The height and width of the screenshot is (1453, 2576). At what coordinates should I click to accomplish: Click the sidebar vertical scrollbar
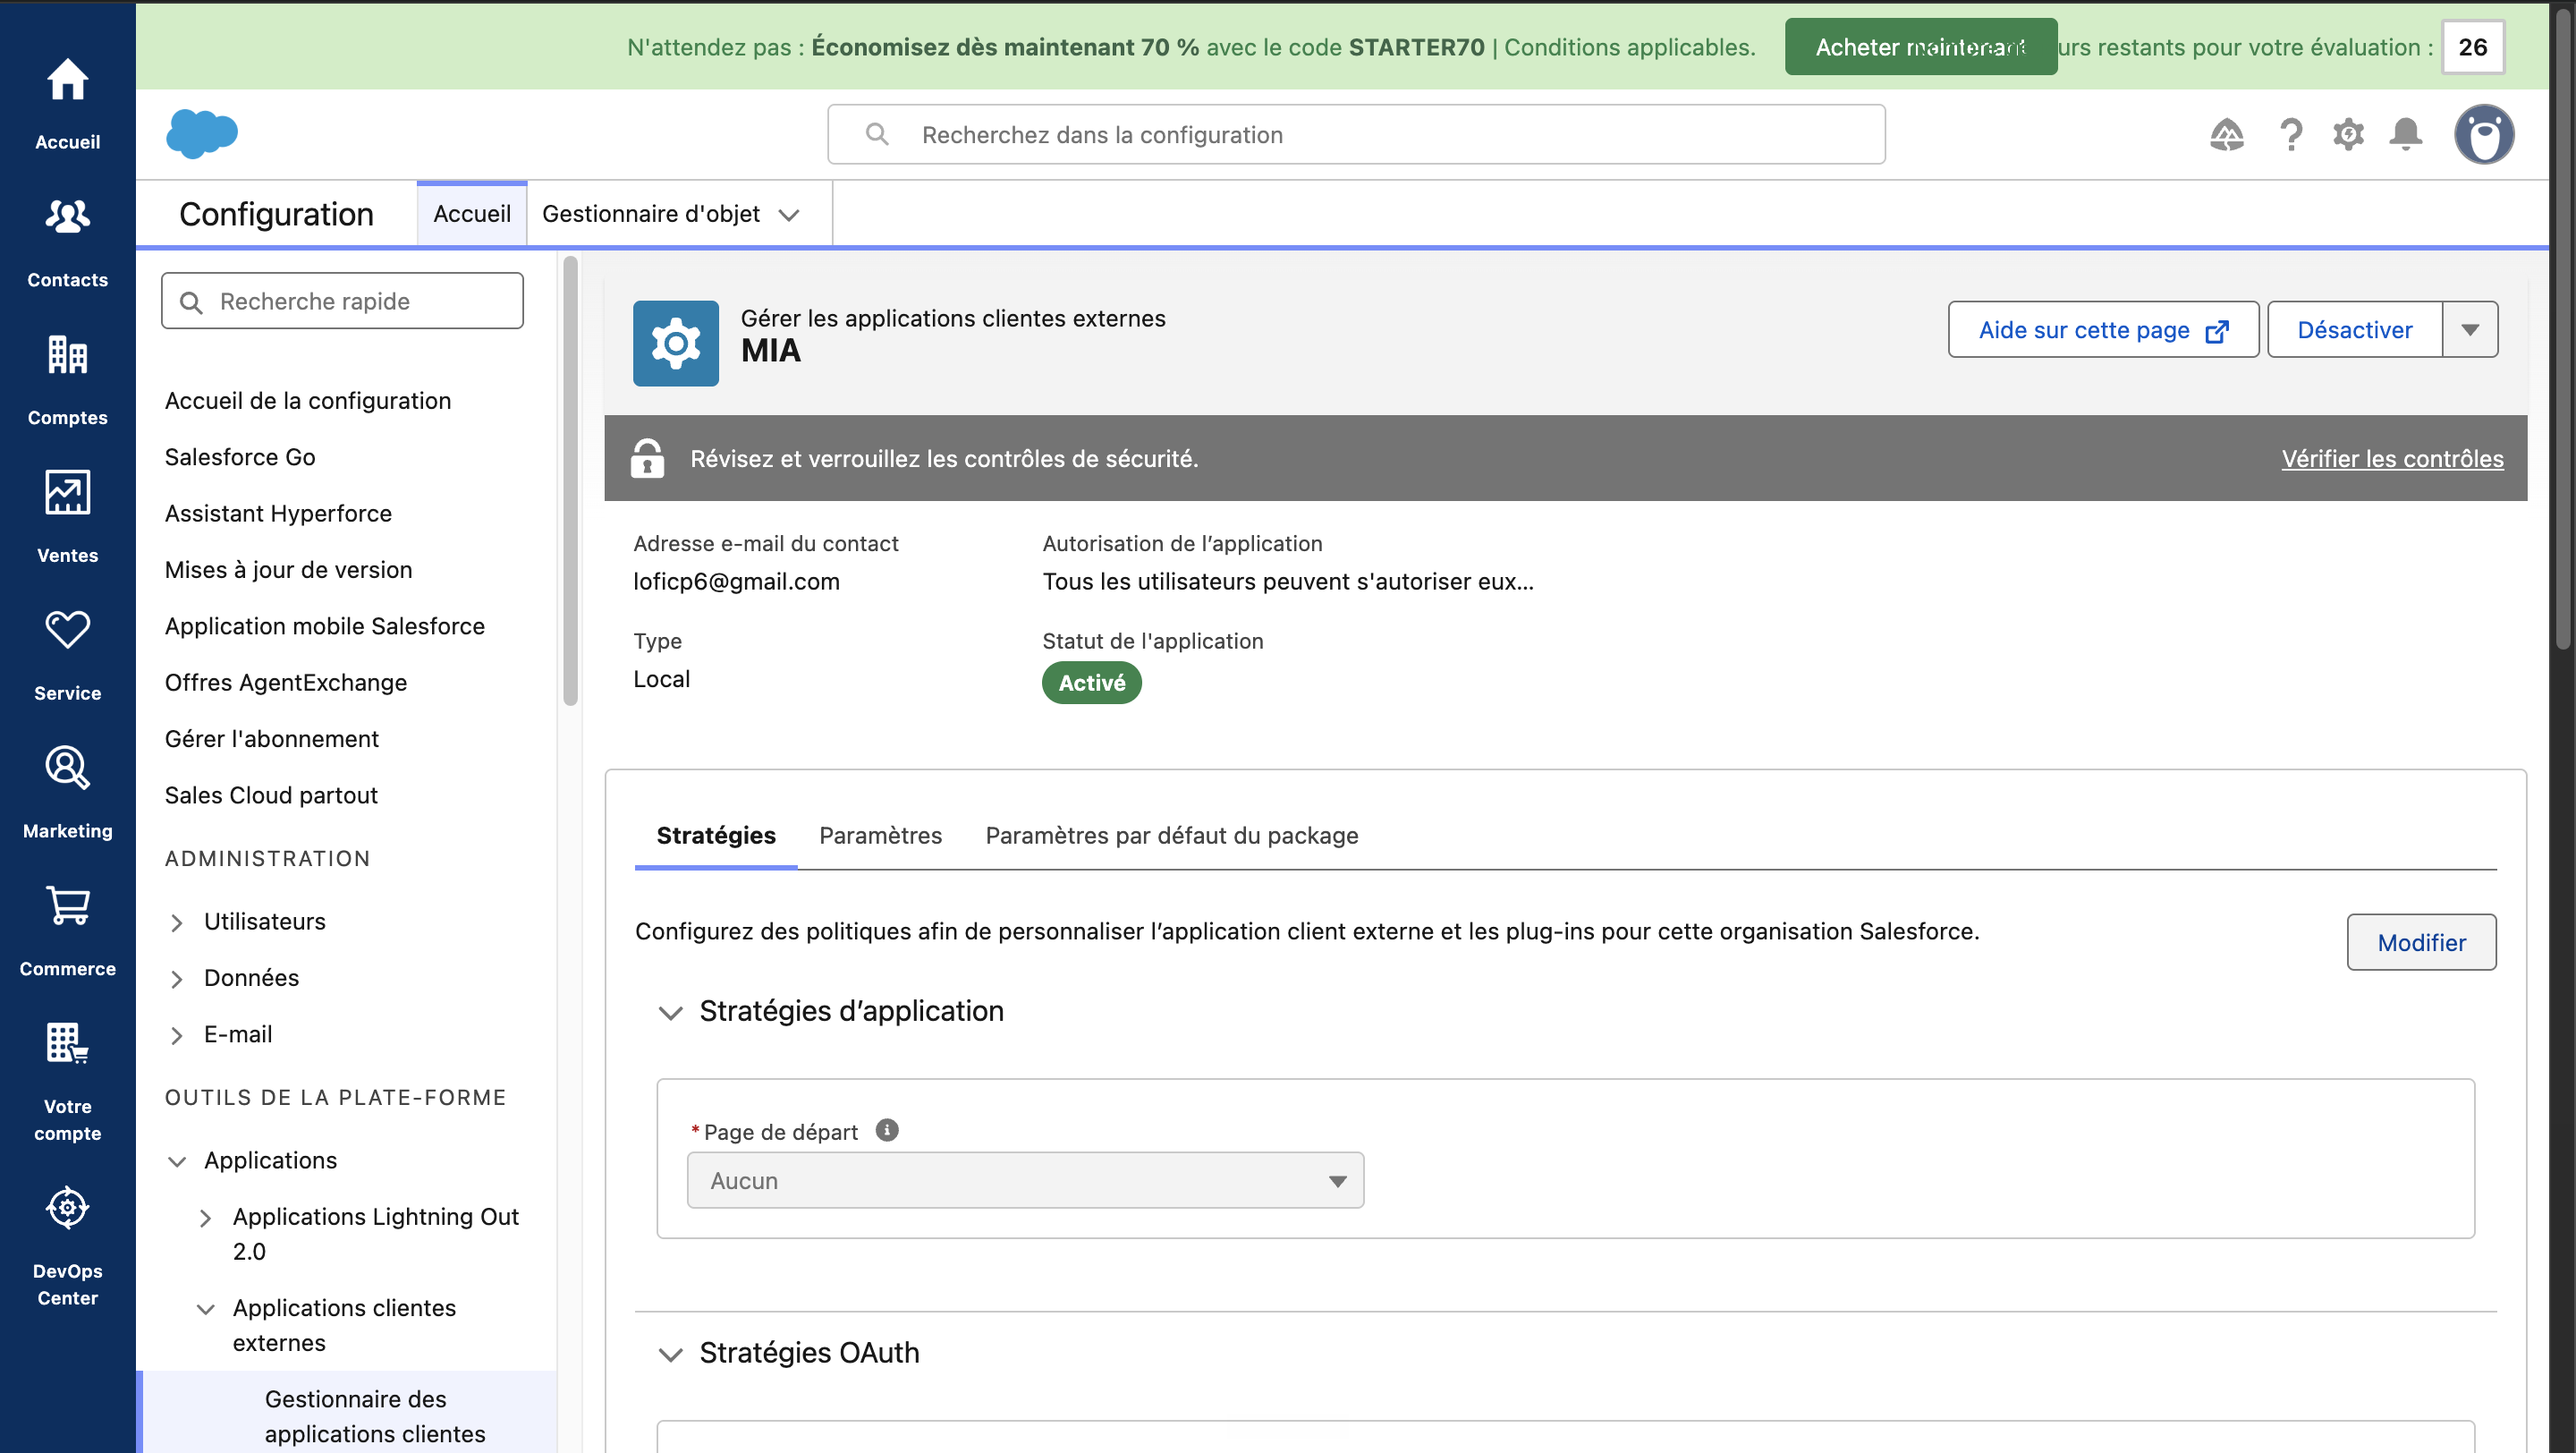[x=570, y=480]
